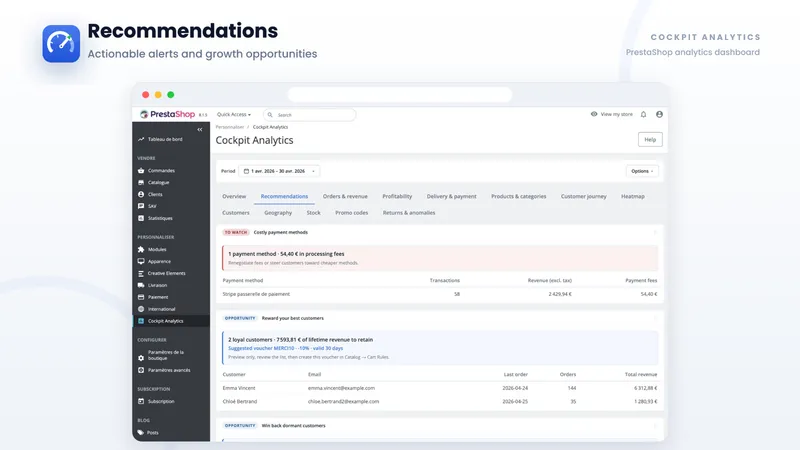800x450 pixels.
Task: Click in the Search field
Action: (x=310, y=115)
